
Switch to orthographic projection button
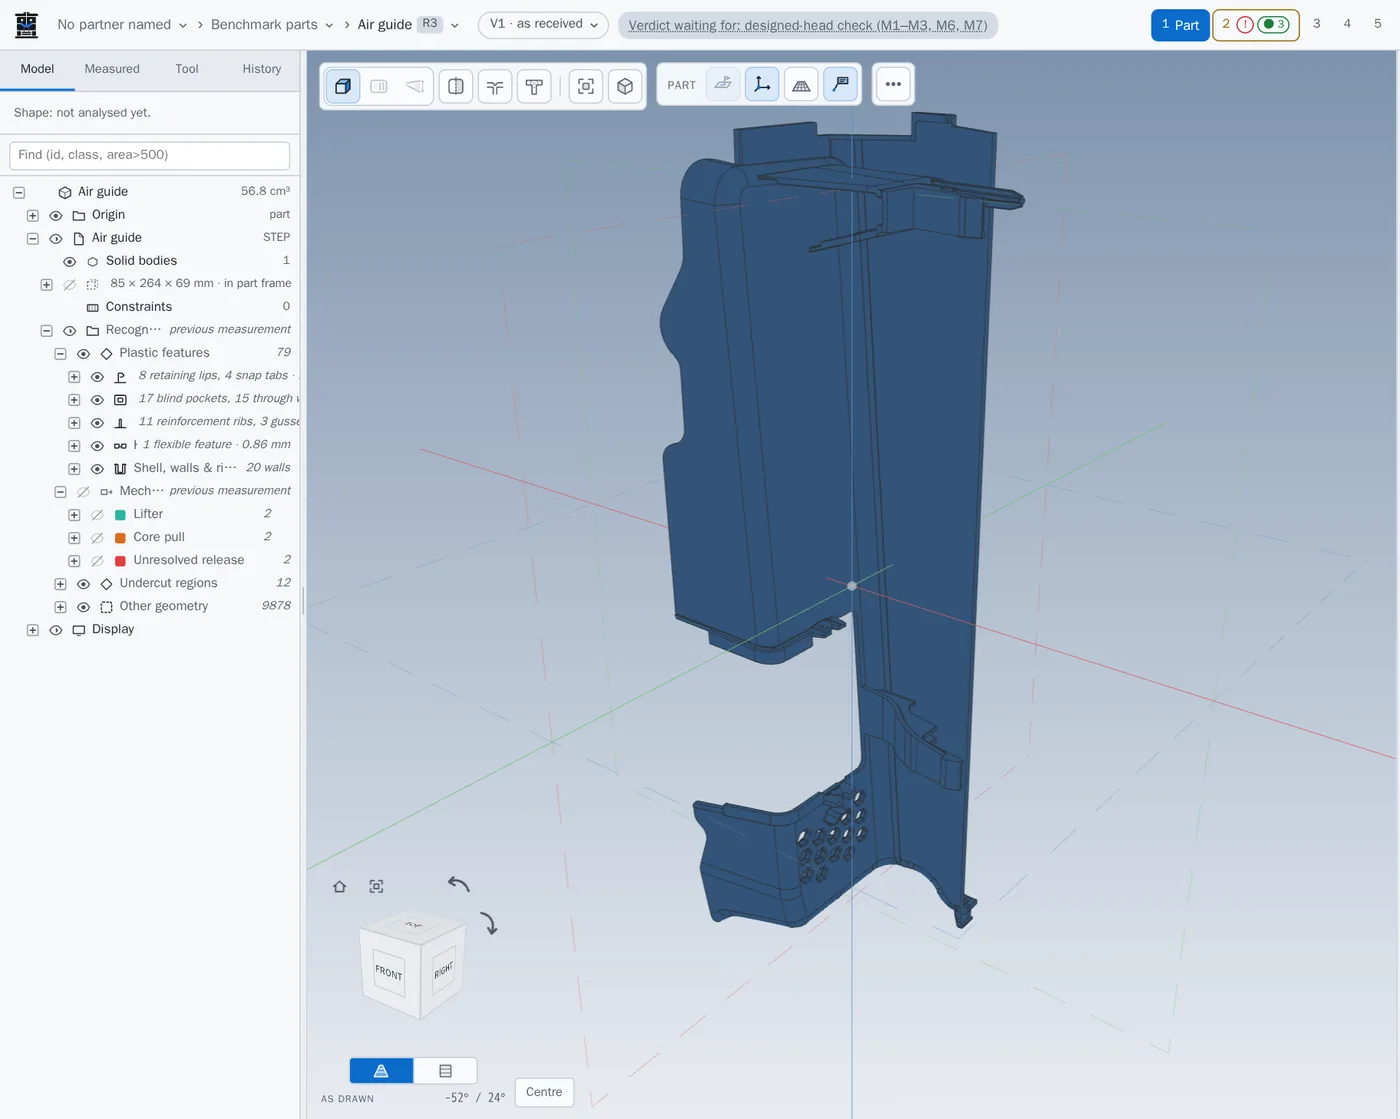coord(445,1071)
